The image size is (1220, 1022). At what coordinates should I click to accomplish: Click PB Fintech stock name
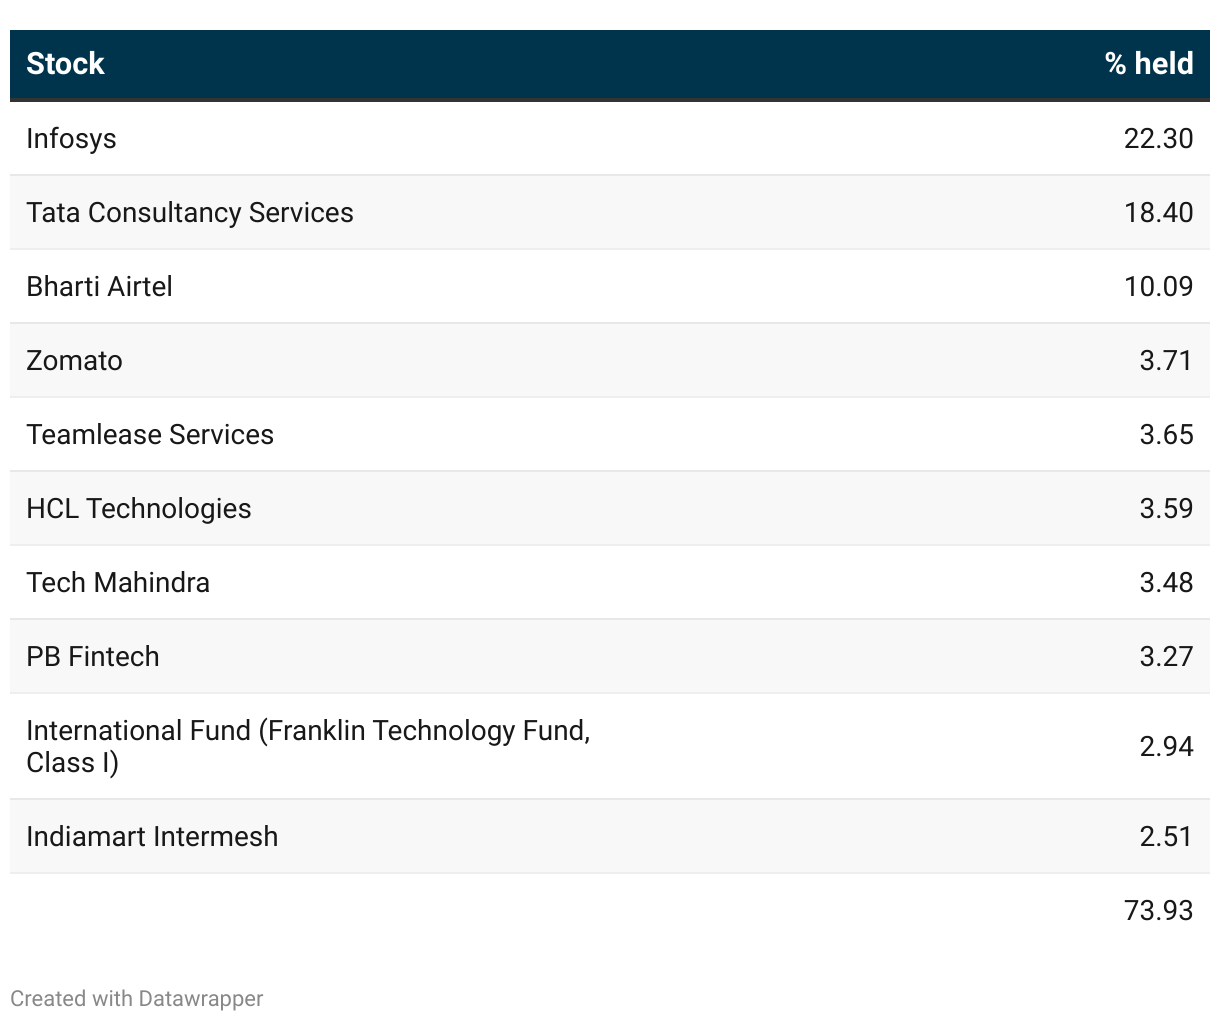[93, 656]
